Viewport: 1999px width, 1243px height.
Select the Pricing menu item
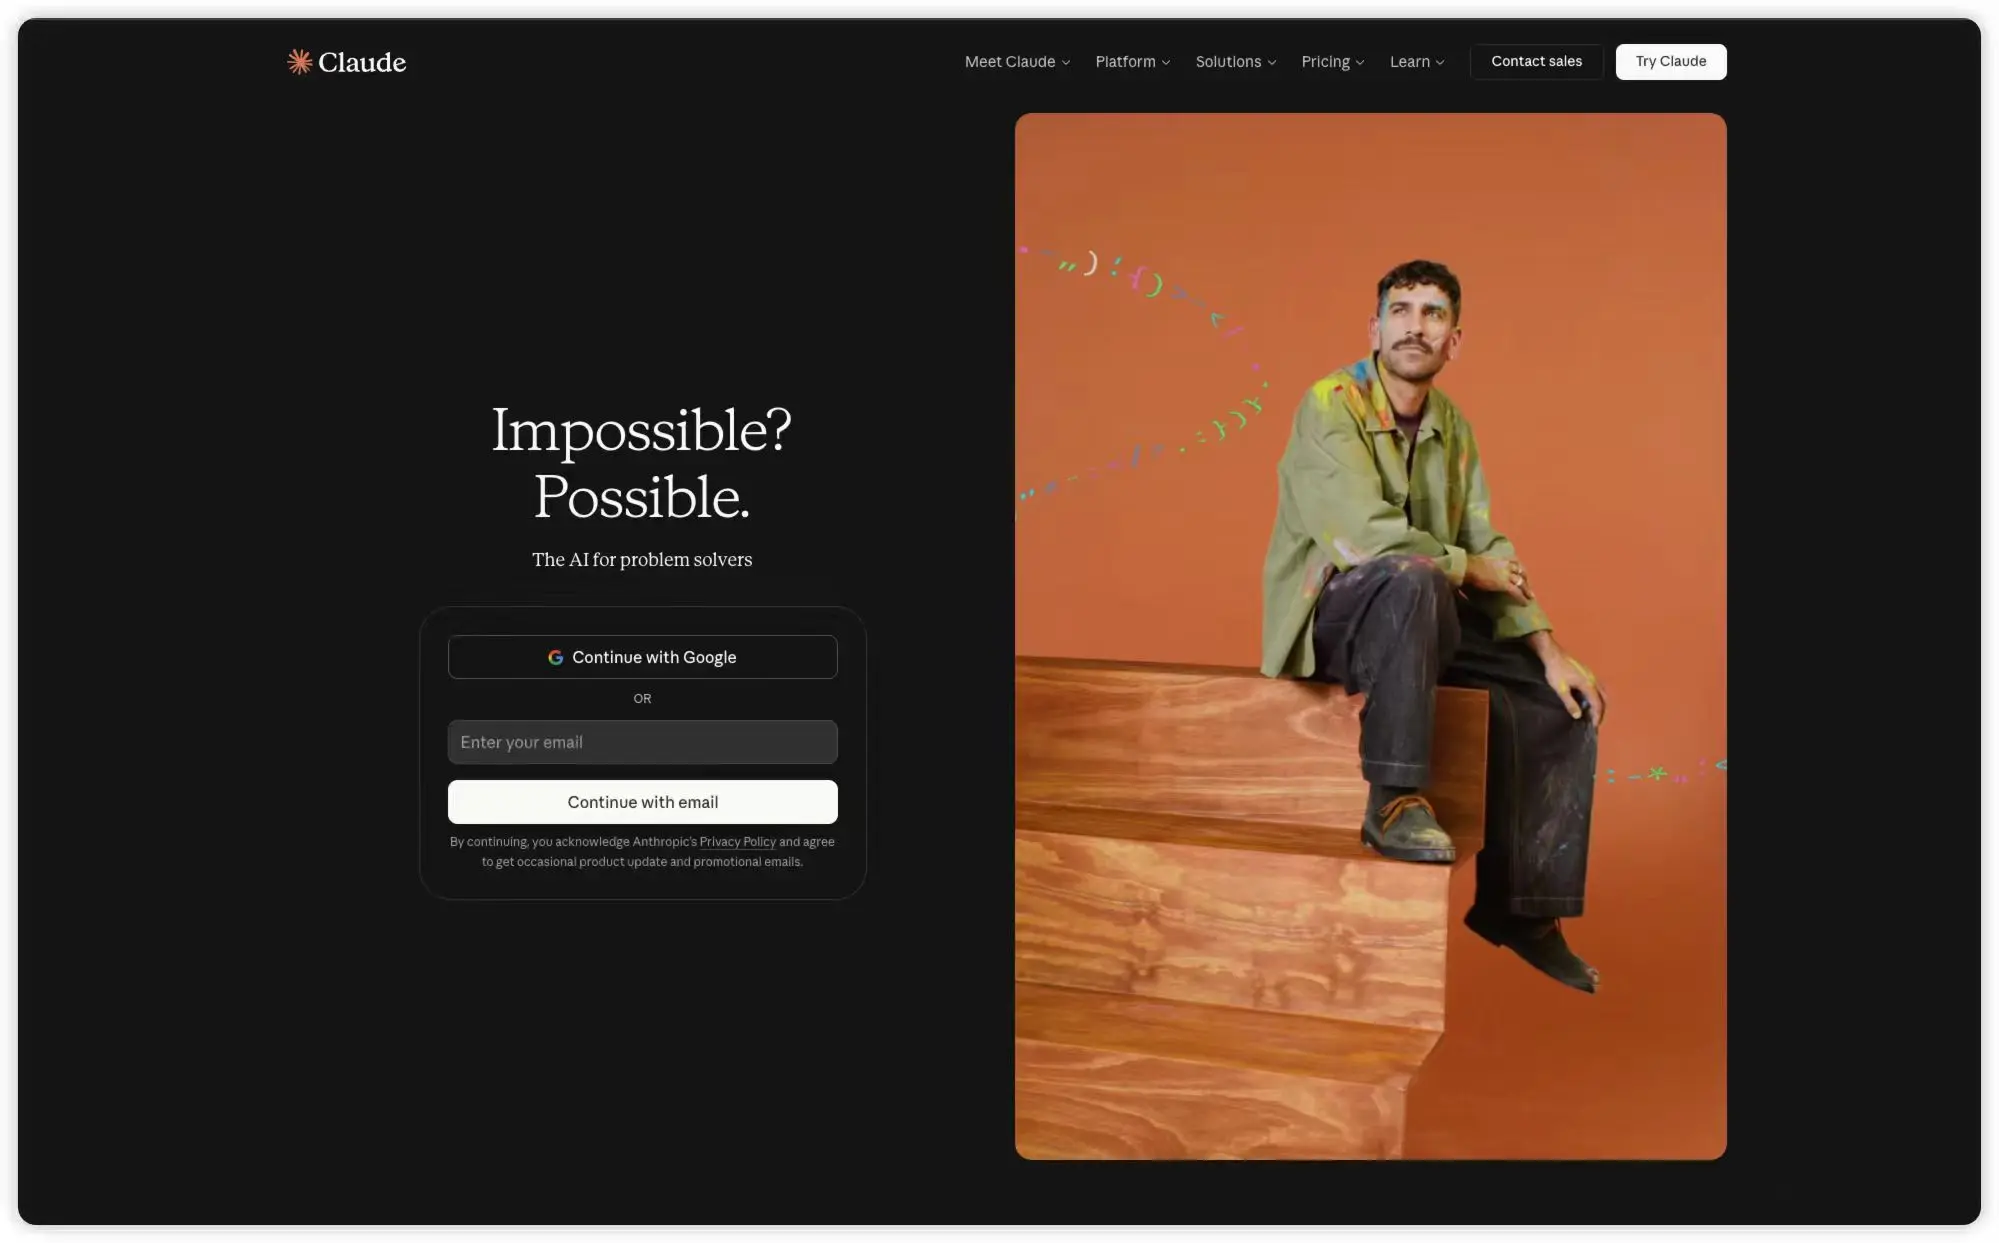tap(1333, 62)
